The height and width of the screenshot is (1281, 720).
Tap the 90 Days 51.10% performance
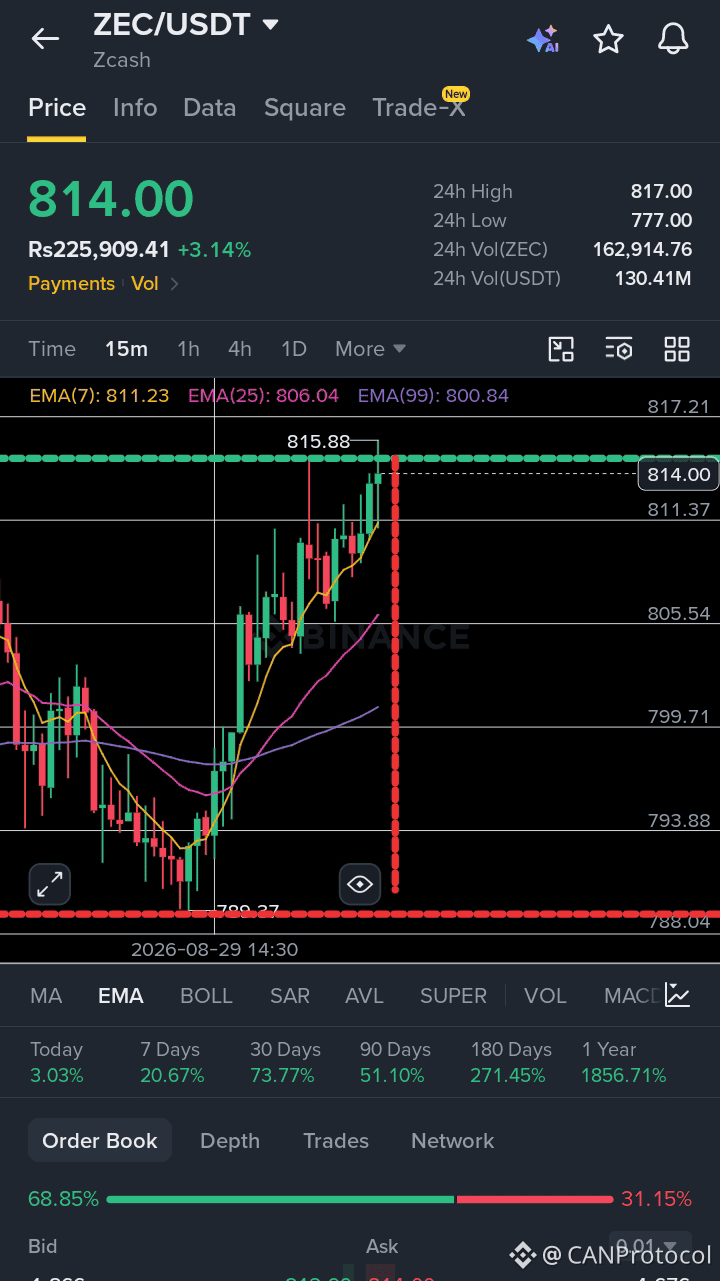[395, 1062]
